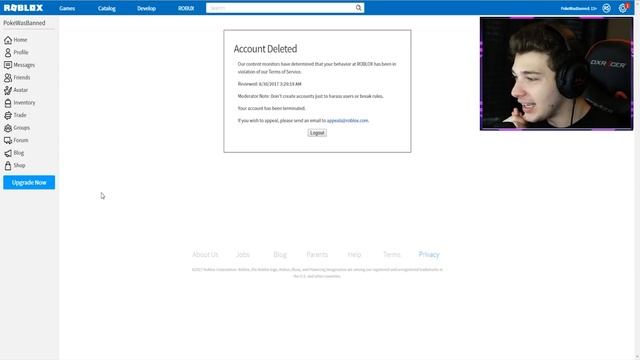This screenshot has height=360, width=640.
Task: Click the Account Deleted heading
Action: pyautogui.click(x=265, y=49)
